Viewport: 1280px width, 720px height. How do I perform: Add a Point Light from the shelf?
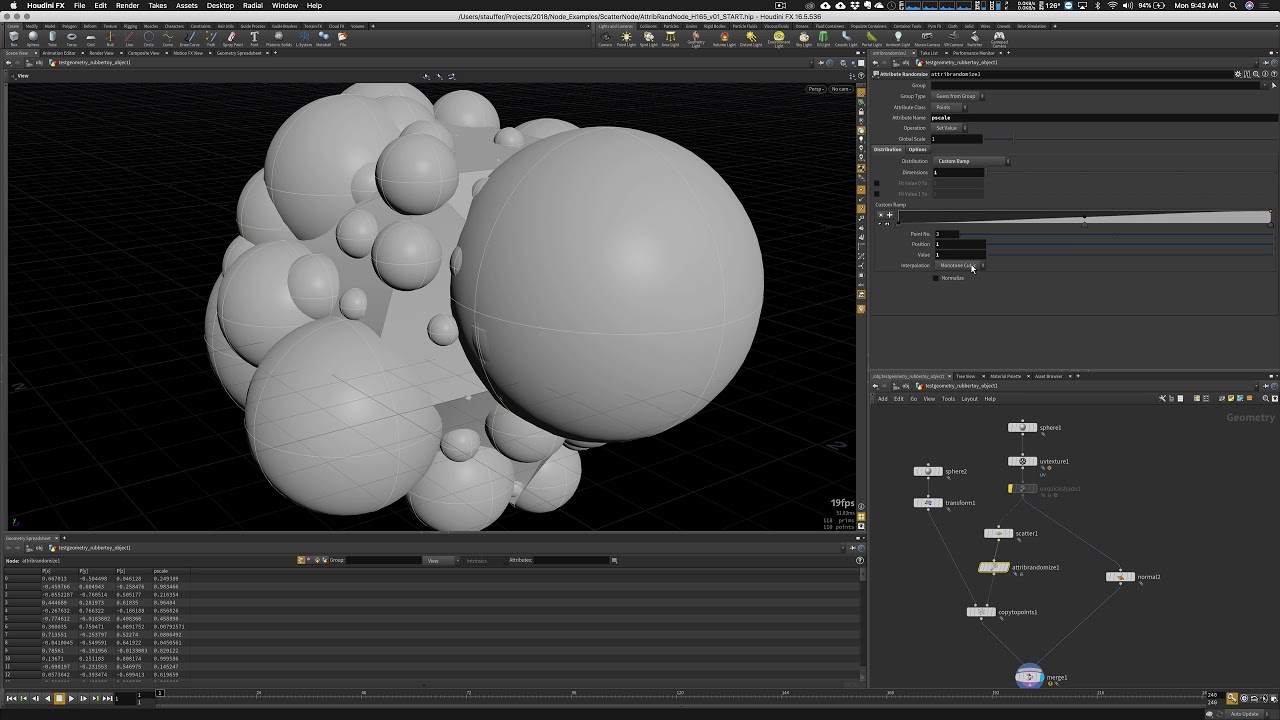626,38
